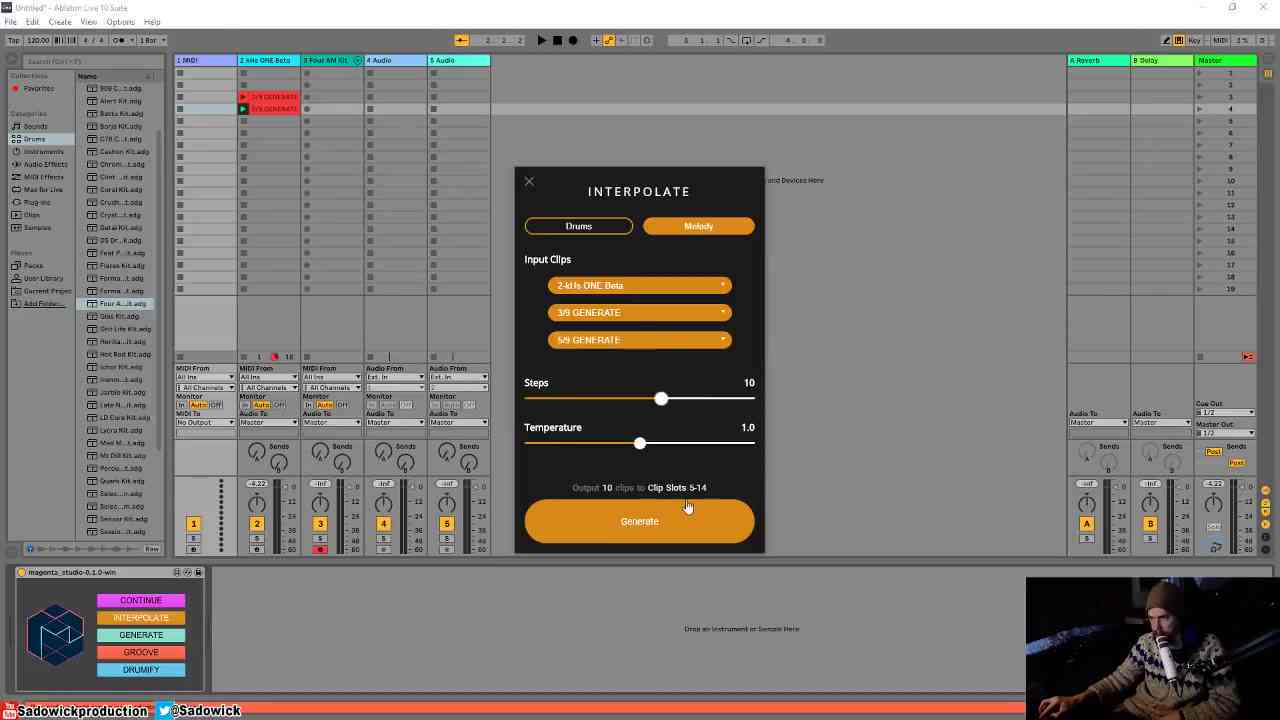This screenshot has width=1280, height=720.
Task: Click the 120.00 tempo field
Action: pyautogui.click(x=38, y=40)
